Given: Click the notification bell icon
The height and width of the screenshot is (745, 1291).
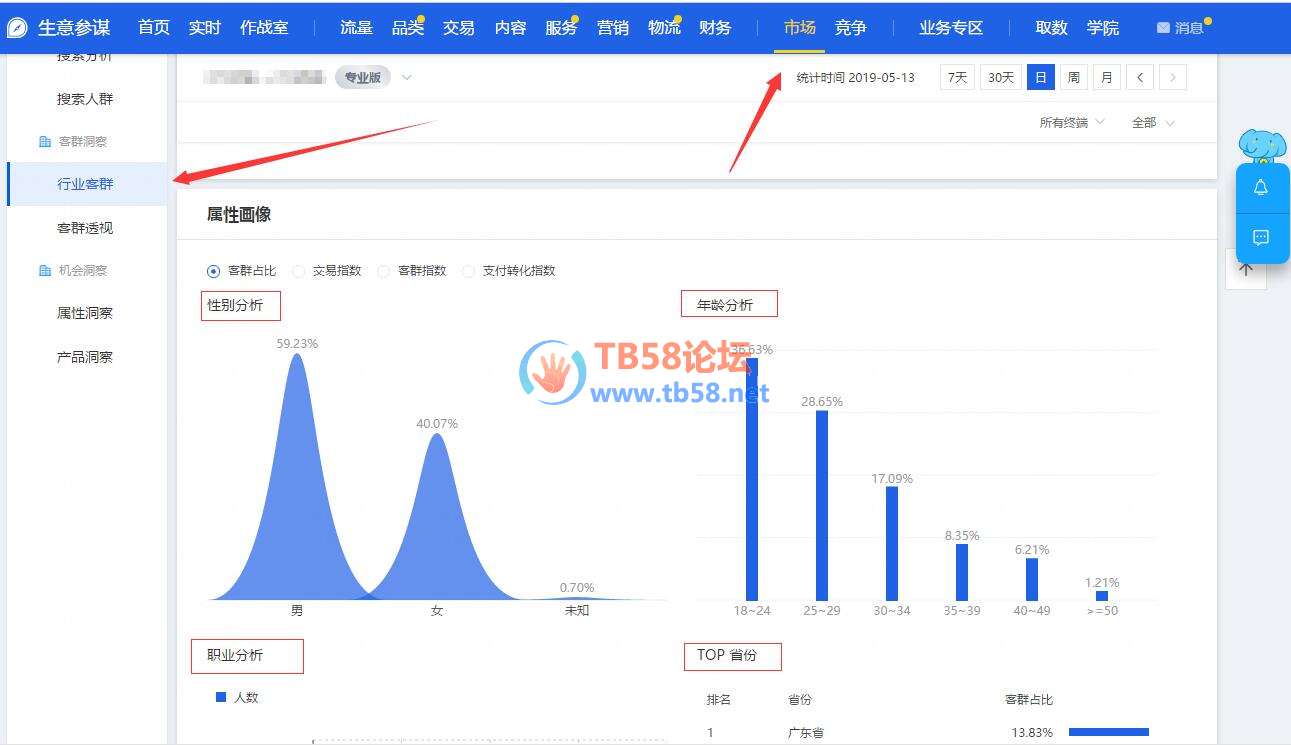Looking at the screenshot, I should 1261,188.
